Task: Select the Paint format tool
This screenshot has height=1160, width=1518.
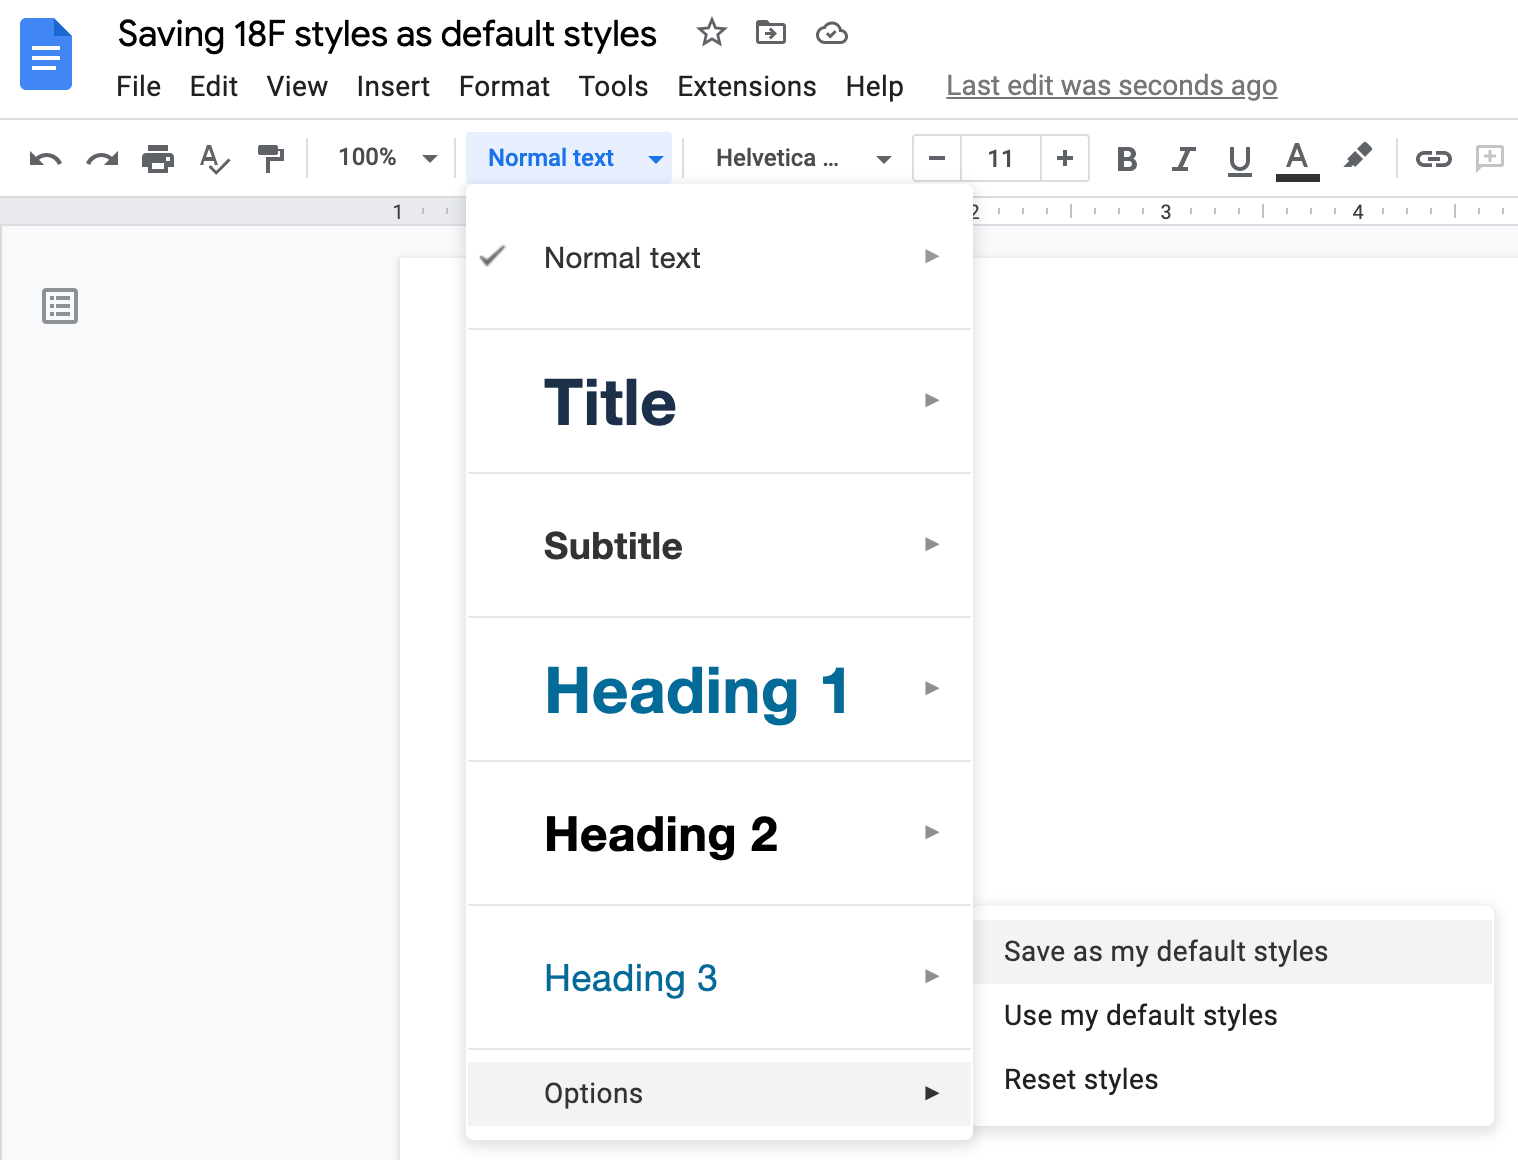Action: [x=270, y=158]
